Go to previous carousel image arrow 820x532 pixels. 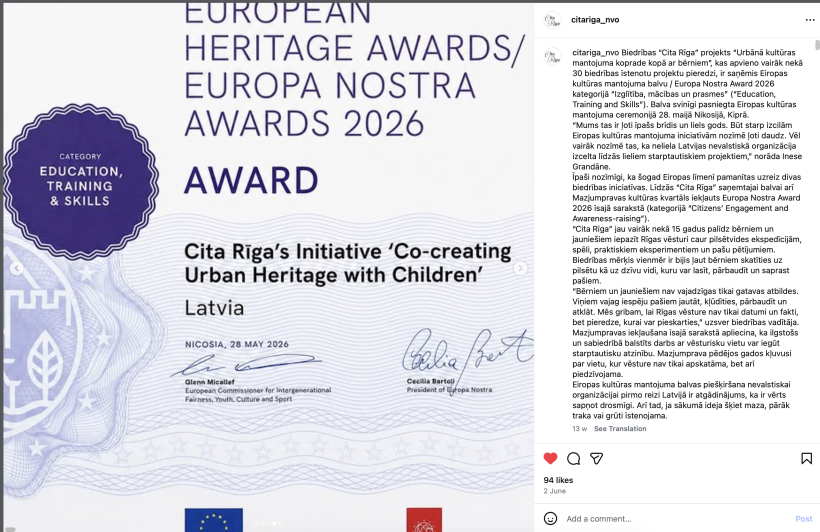point(17,268)
